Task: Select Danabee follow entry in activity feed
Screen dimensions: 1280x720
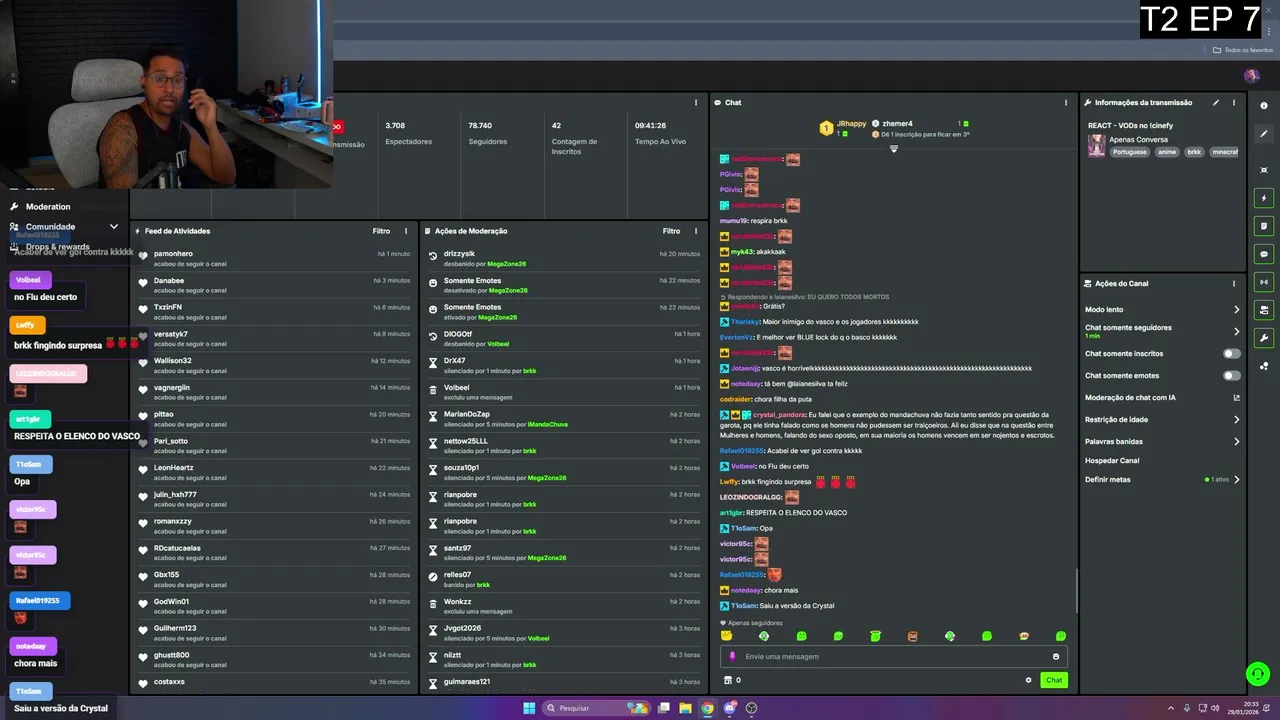Action: point(272,285)
